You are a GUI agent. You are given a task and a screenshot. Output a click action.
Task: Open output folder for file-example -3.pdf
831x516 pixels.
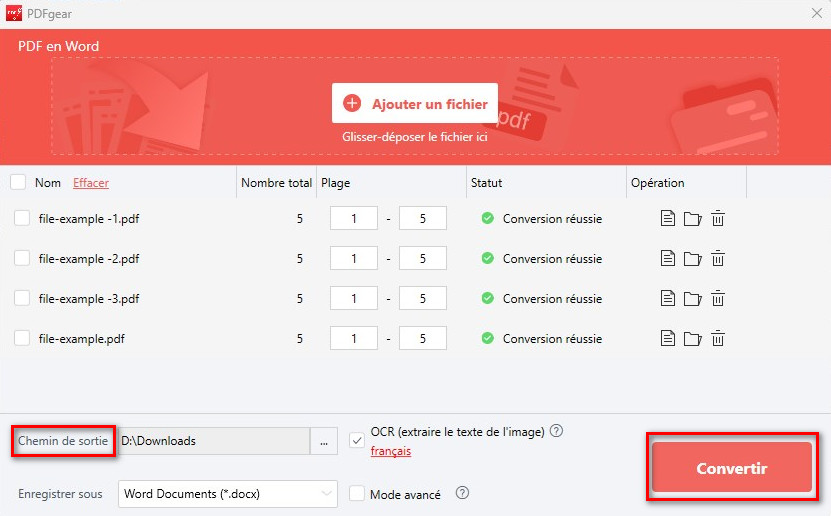692,299
